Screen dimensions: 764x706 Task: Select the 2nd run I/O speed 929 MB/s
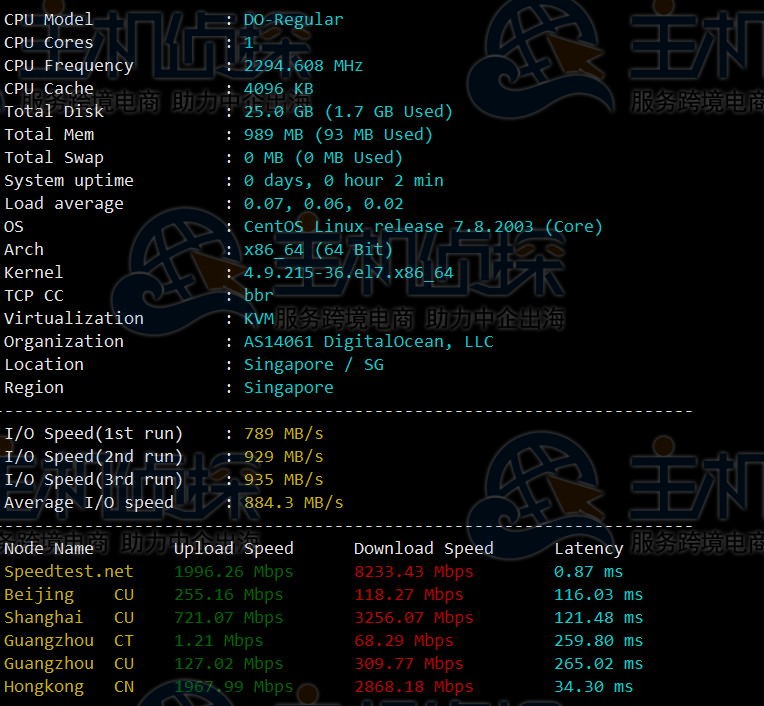coord(284,457)
